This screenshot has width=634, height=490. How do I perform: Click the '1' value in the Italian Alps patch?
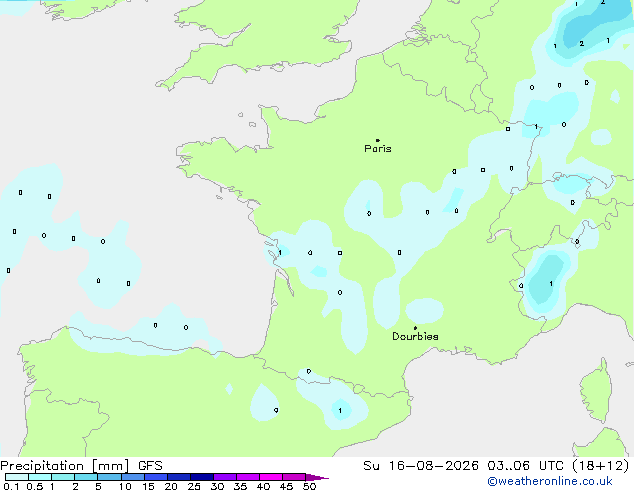click(551, 284)
